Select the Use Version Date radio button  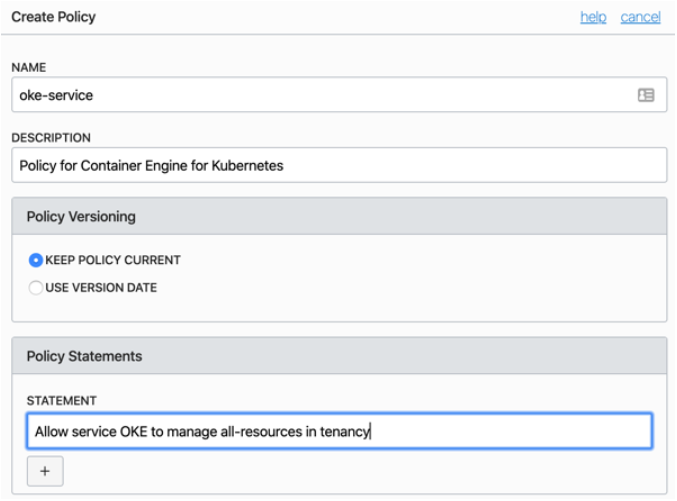pos(36,288)
